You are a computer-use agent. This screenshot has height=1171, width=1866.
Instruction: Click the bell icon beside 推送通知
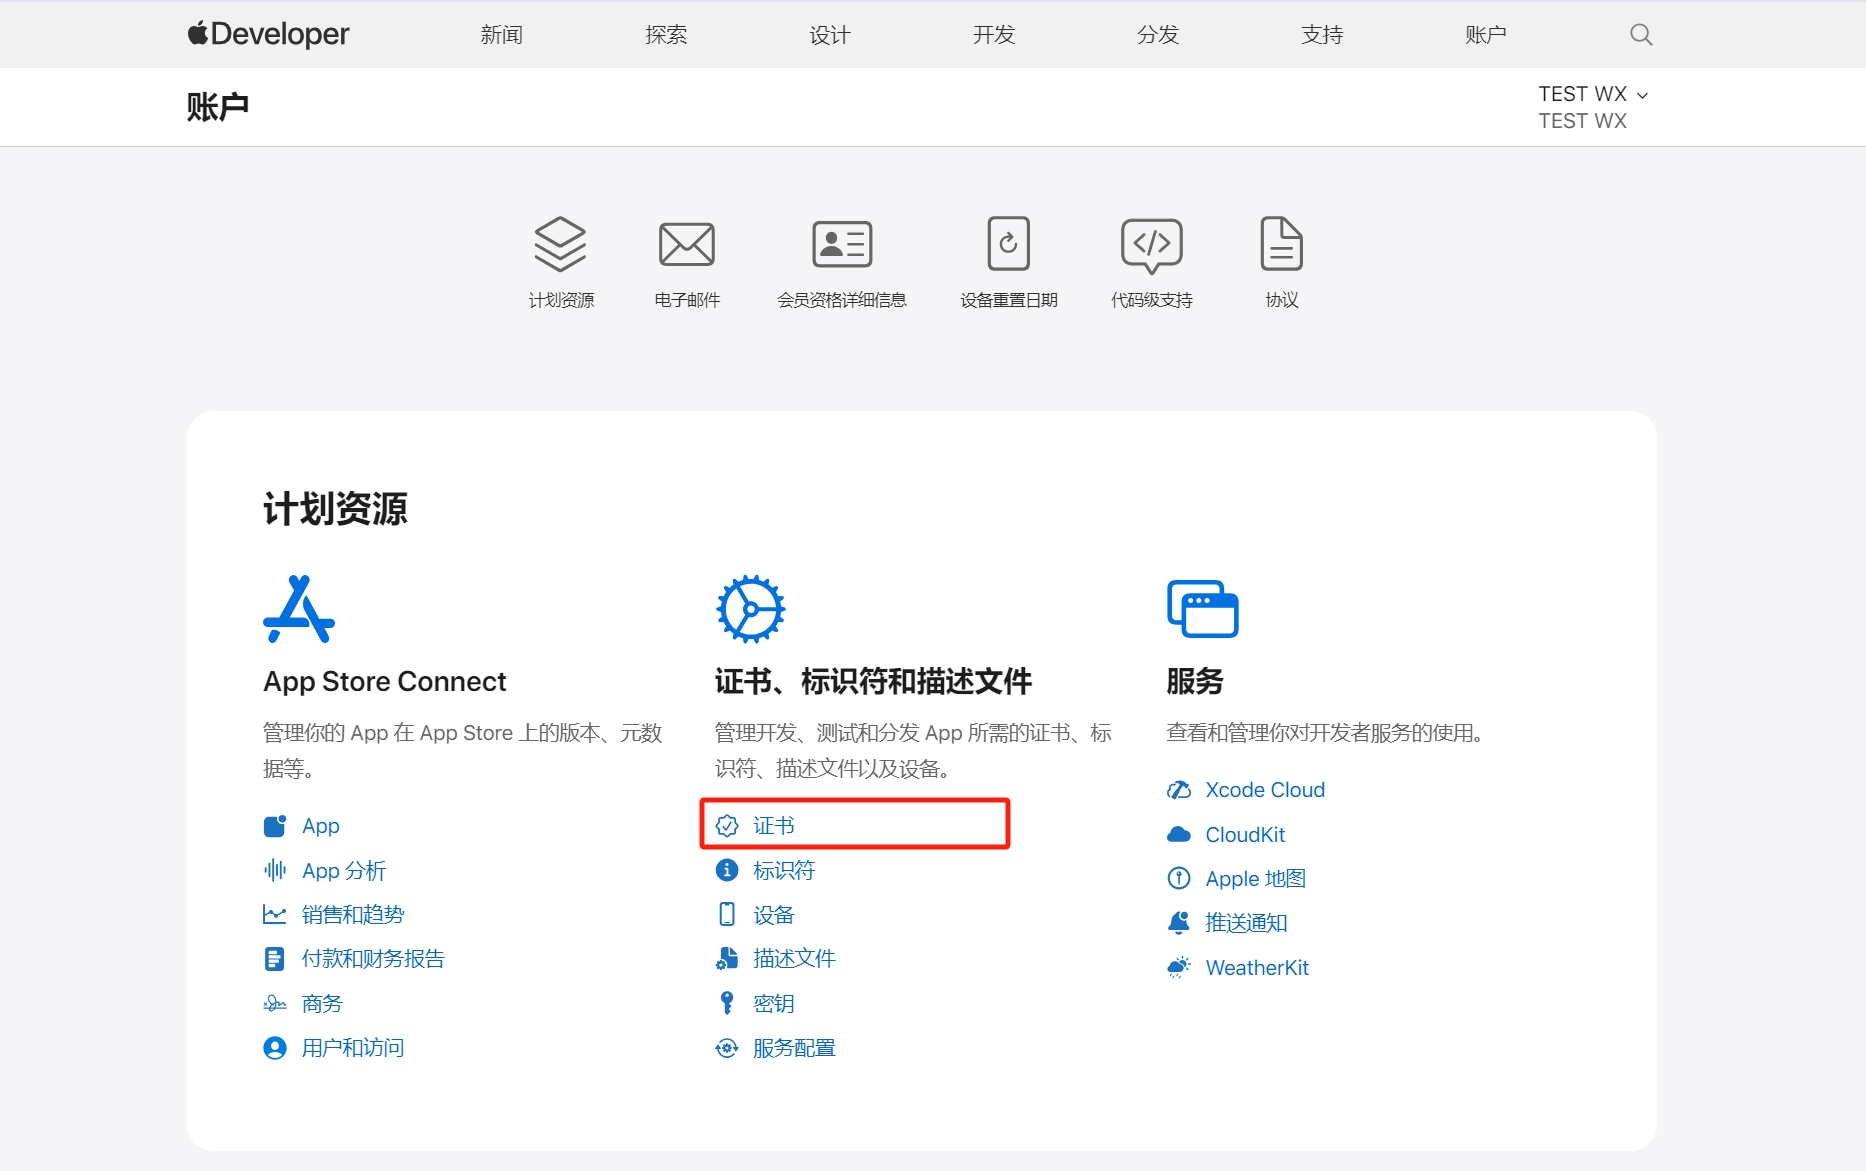point(1179,923)
